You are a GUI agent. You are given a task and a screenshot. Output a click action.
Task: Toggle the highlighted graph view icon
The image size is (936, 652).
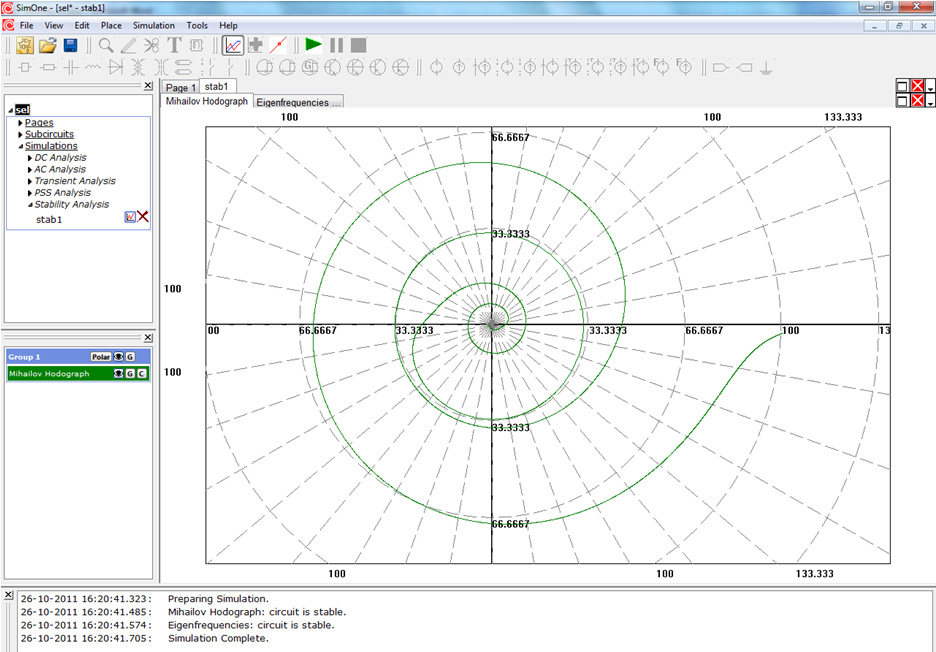(233, 45)
